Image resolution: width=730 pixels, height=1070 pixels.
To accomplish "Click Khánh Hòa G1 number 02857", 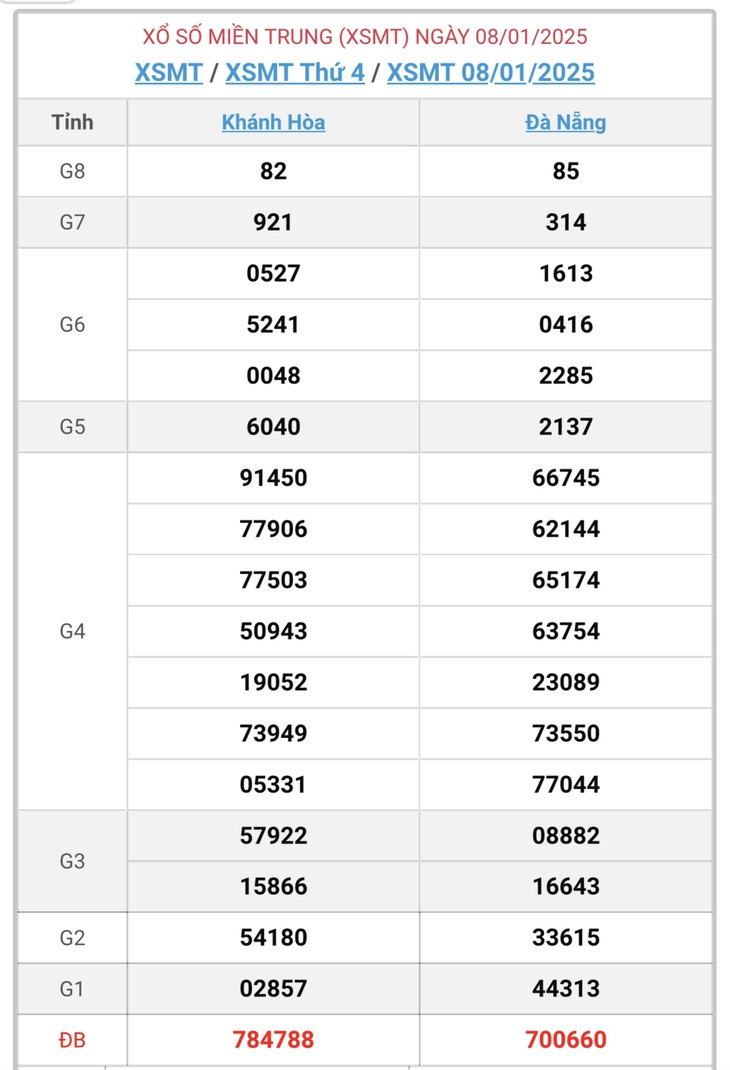I will (273, 988).
